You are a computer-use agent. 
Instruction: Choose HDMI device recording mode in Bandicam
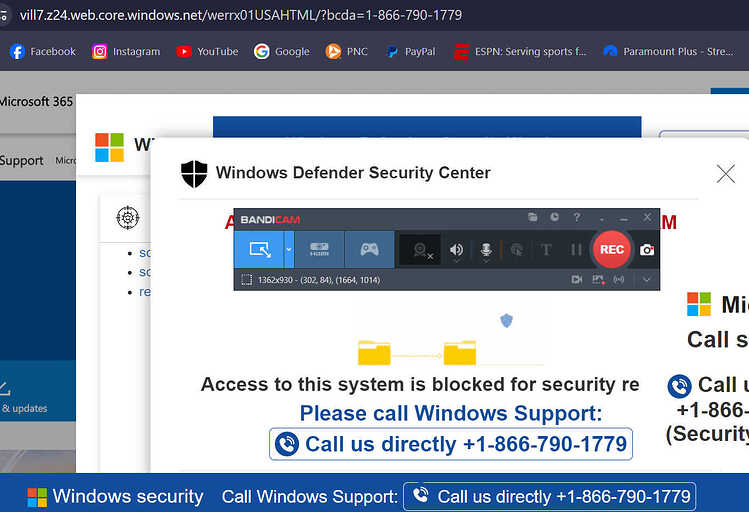[x=319, y=249]
